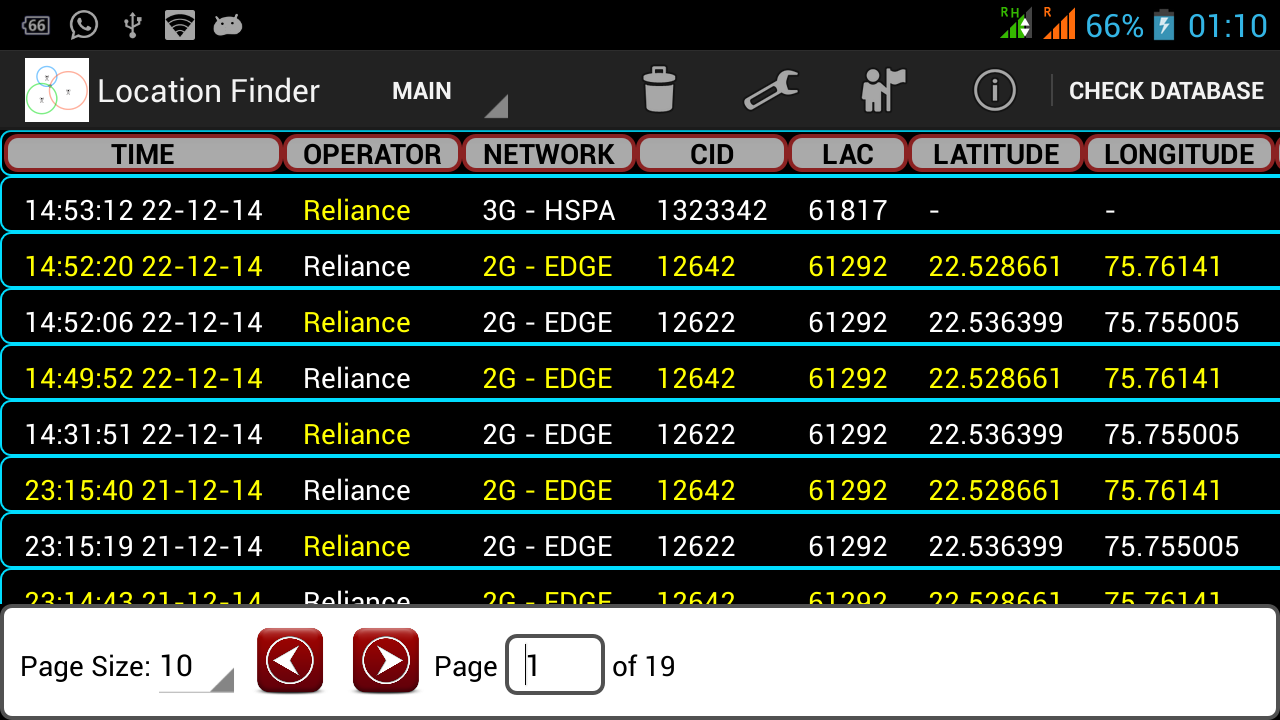
Task: Tap the Wi-Fi status bar icon
Action: pos(180,25)
